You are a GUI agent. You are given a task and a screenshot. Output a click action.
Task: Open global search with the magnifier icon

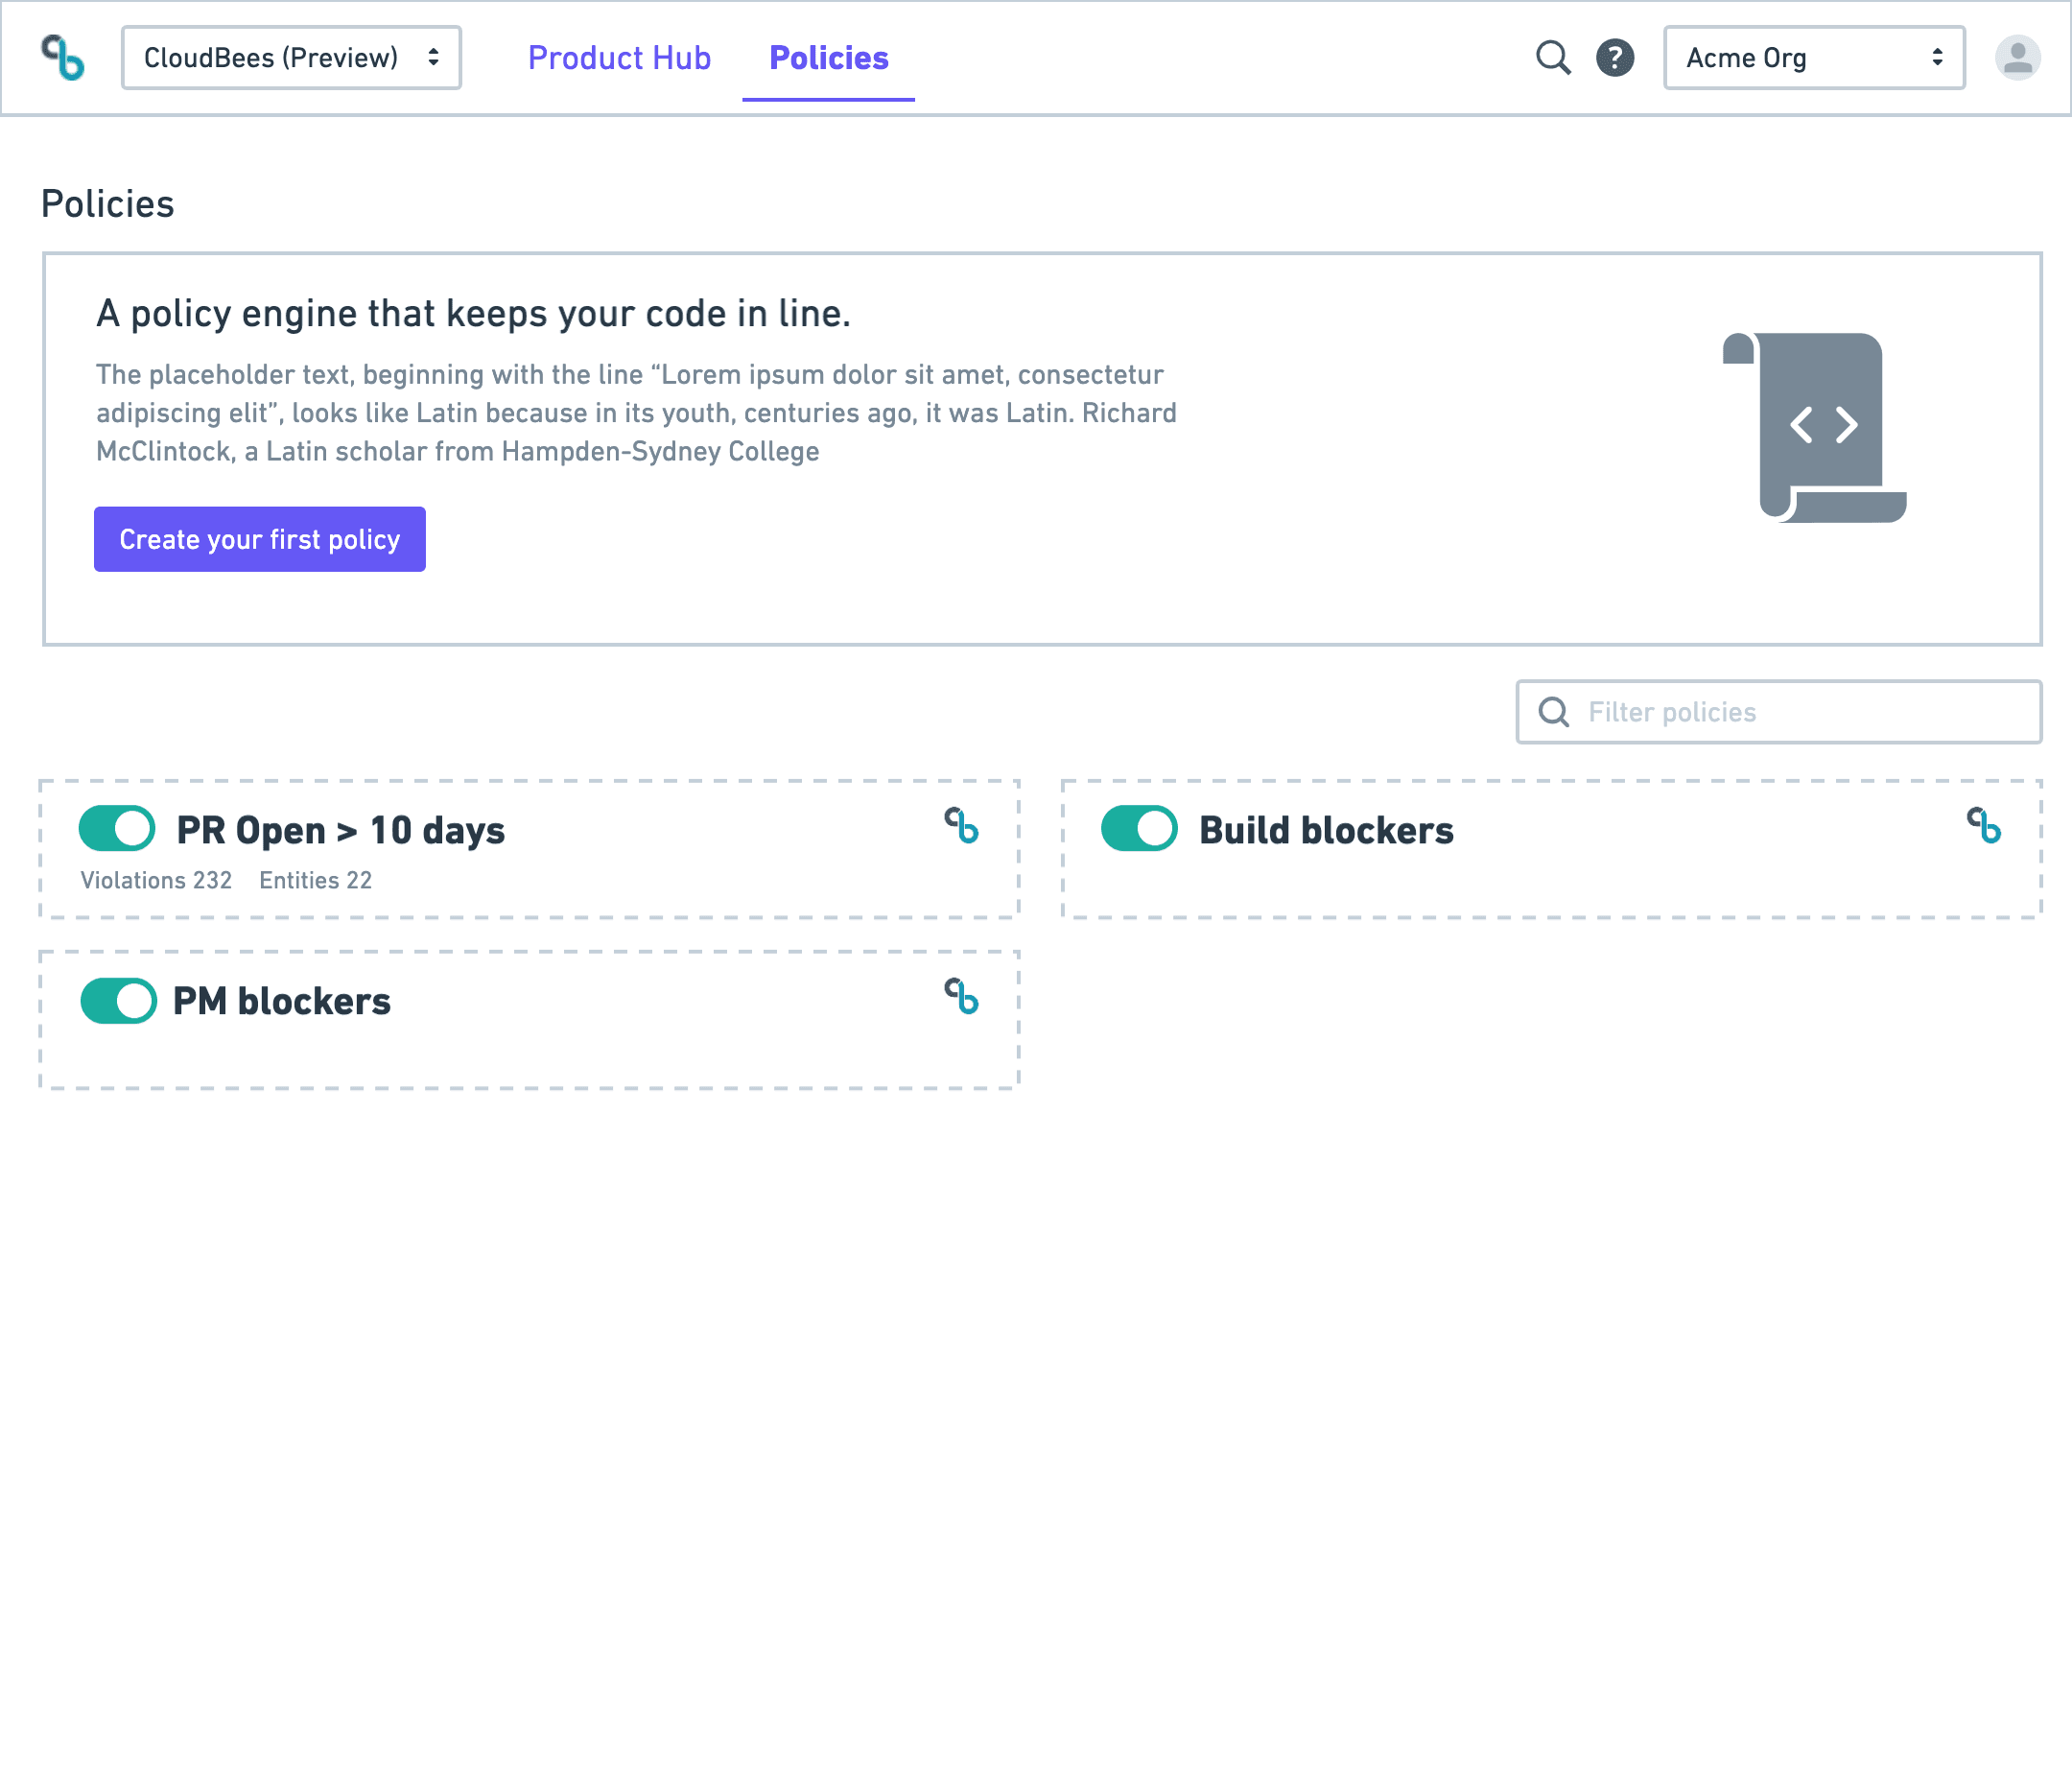1553,58
